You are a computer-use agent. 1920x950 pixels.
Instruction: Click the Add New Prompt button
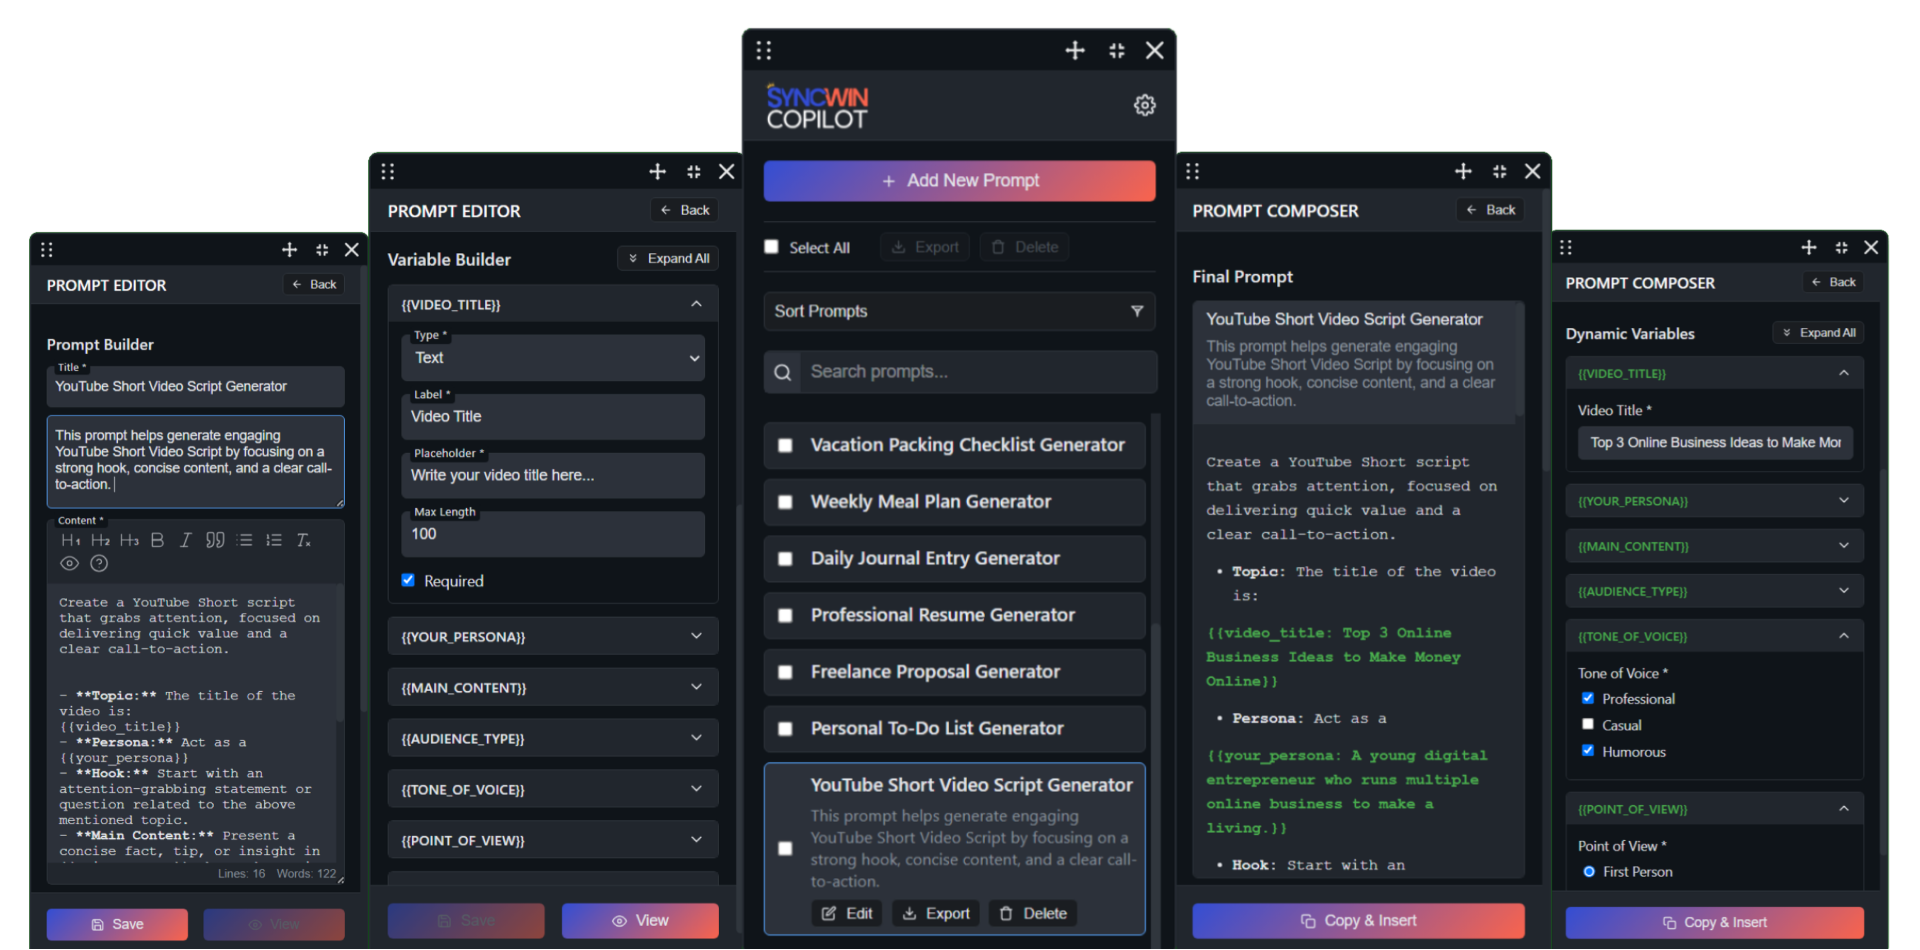point(960,181)
